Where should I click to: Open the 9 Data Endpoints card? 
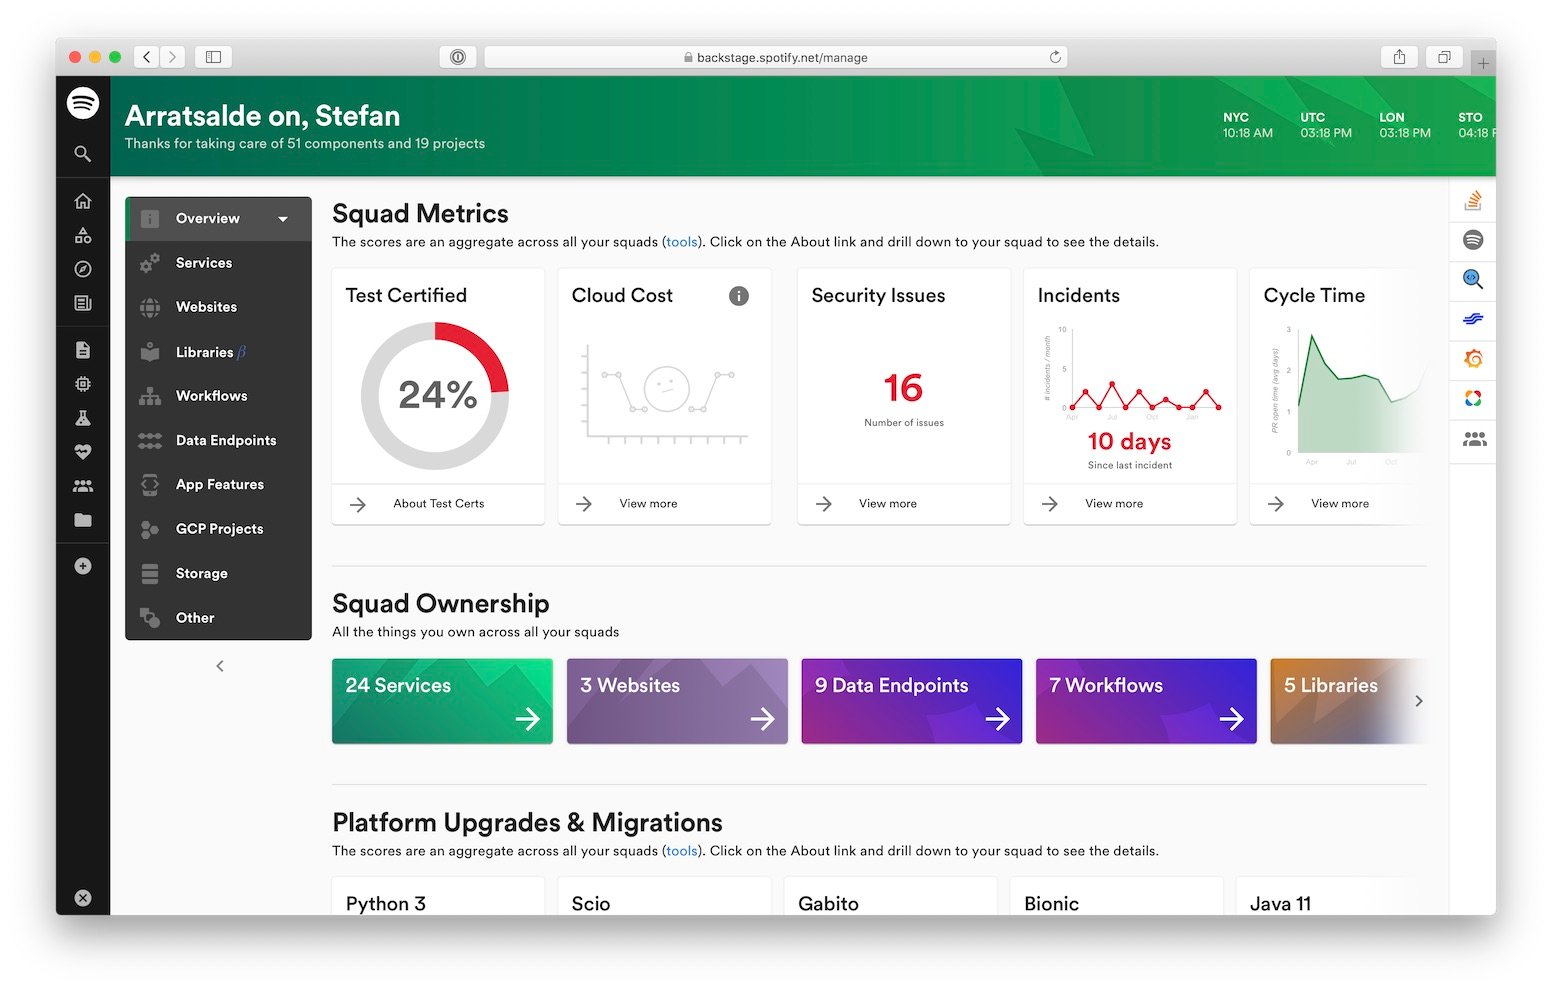click(x=912, y=701)
